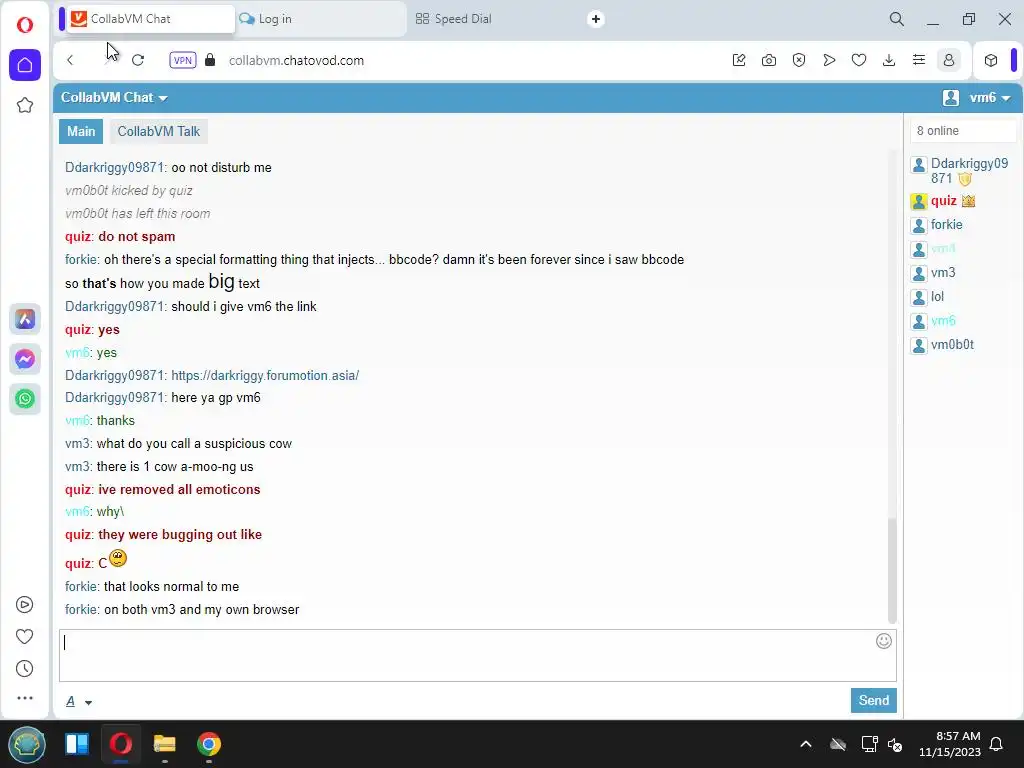The height and width of the screenshot is (768, 1024).
Task: Open History clock in sidebar
Action: [24, 668]
